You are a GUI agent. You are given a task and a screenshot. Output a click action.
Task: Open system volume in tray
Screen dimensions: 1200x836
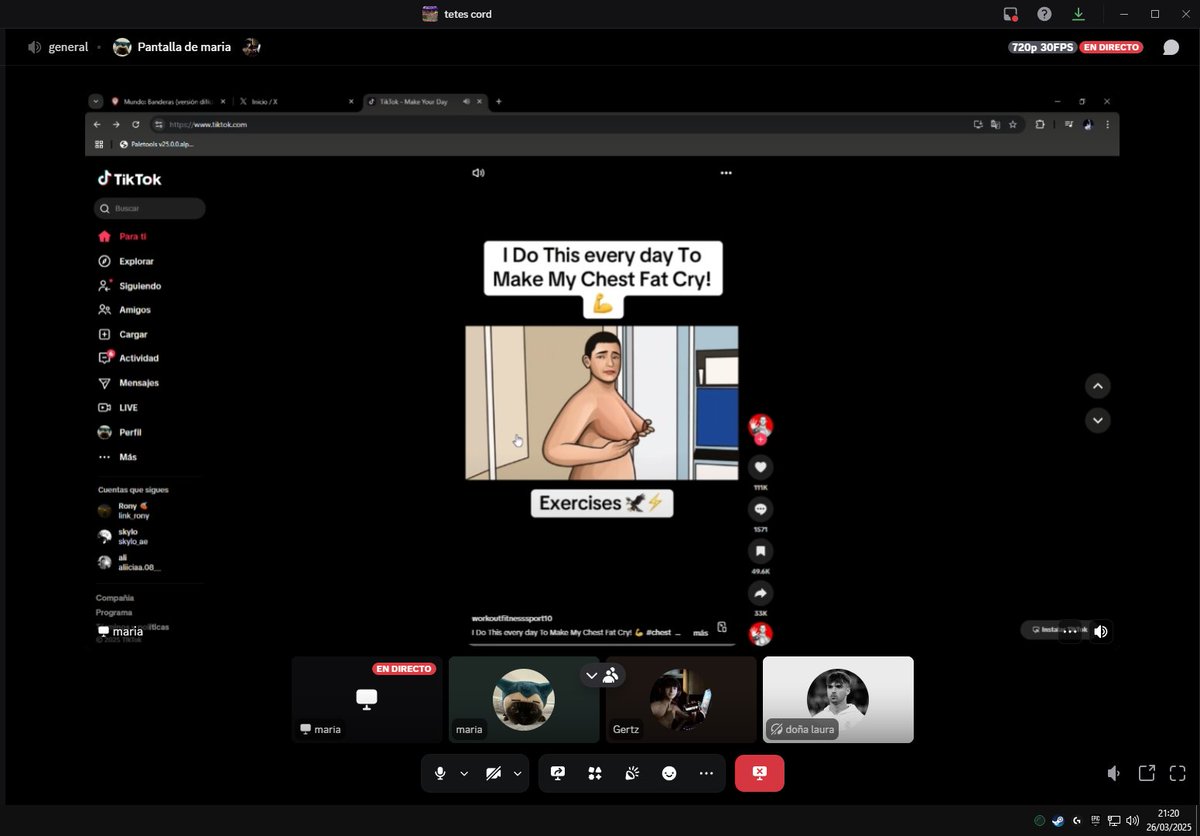click(1132, 821)
